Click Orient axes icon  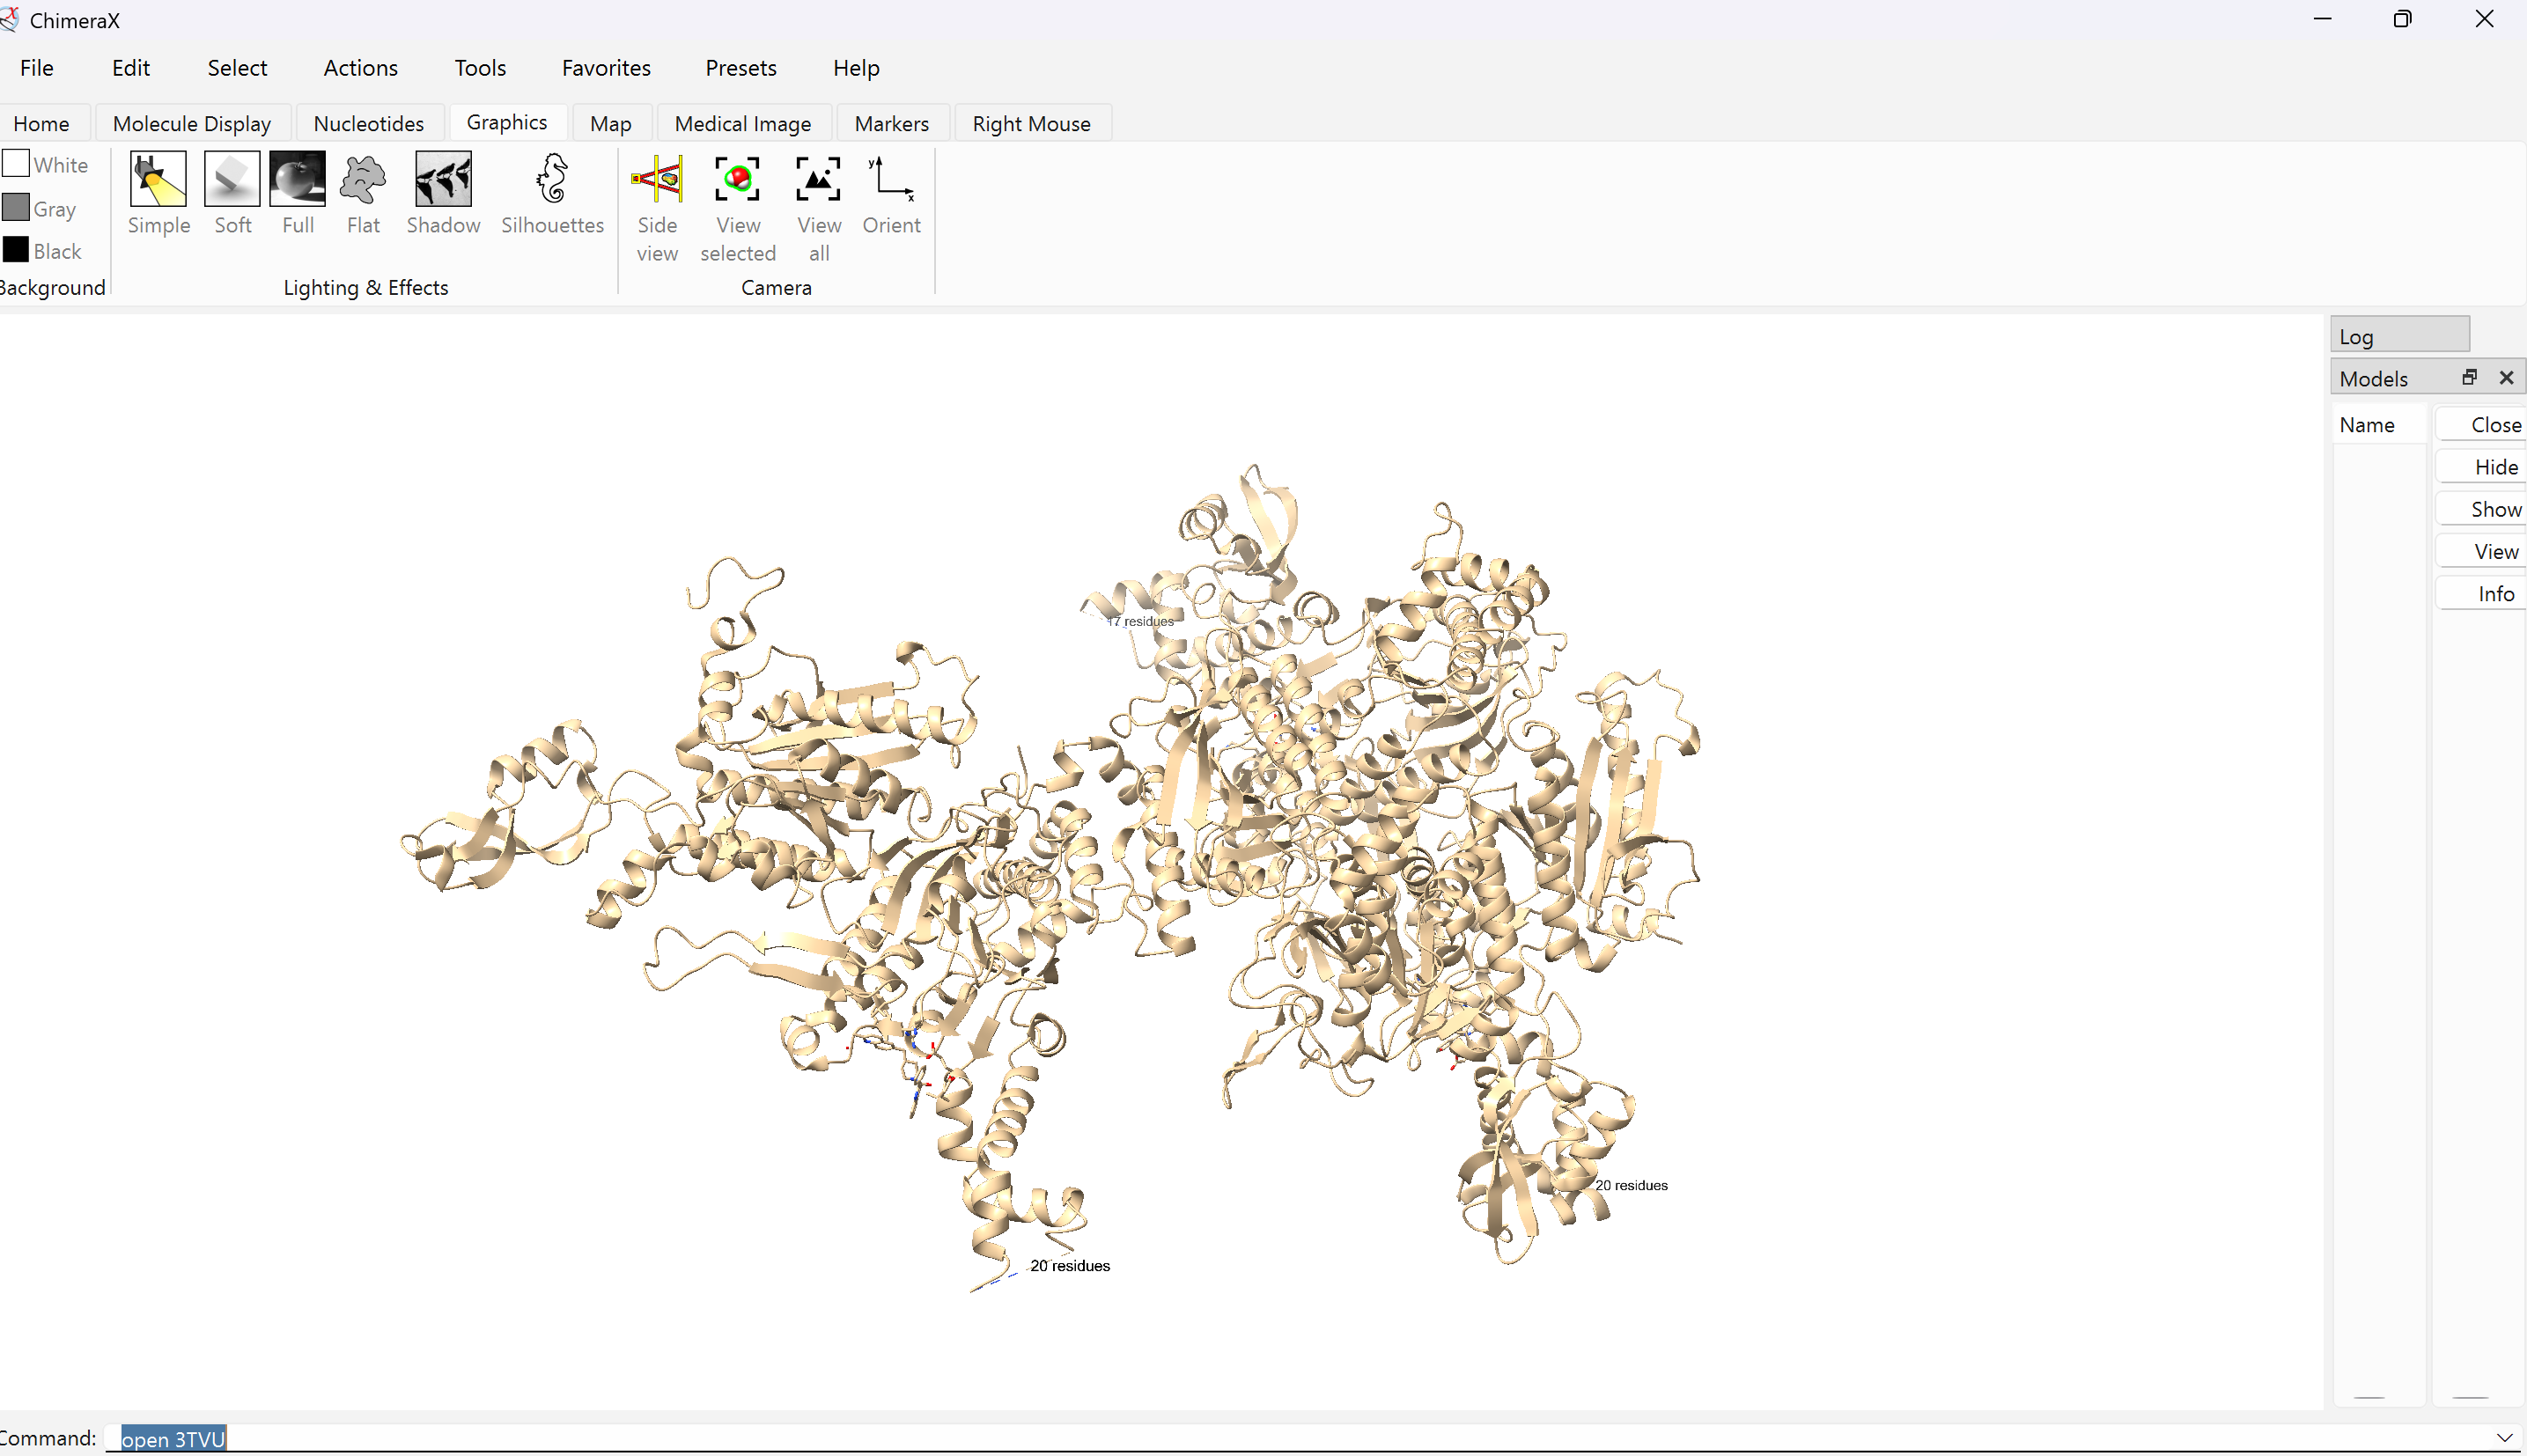(x=890, y=180)
